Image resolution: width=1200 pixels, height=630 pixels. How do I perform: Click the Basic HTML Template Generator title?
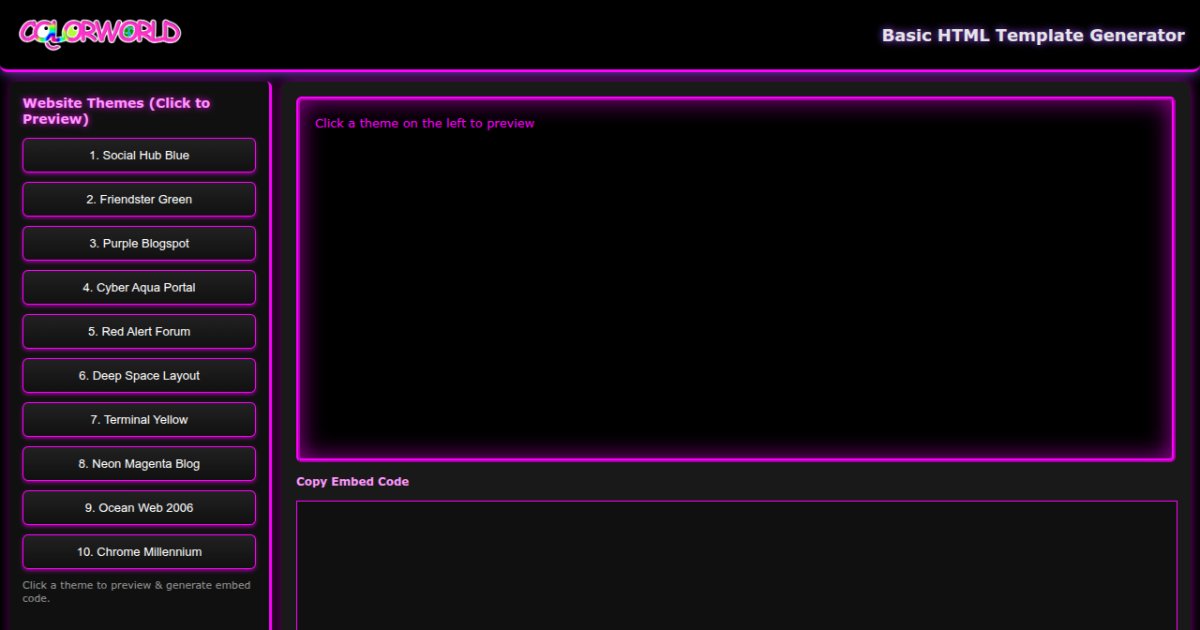pos(1033,35)
